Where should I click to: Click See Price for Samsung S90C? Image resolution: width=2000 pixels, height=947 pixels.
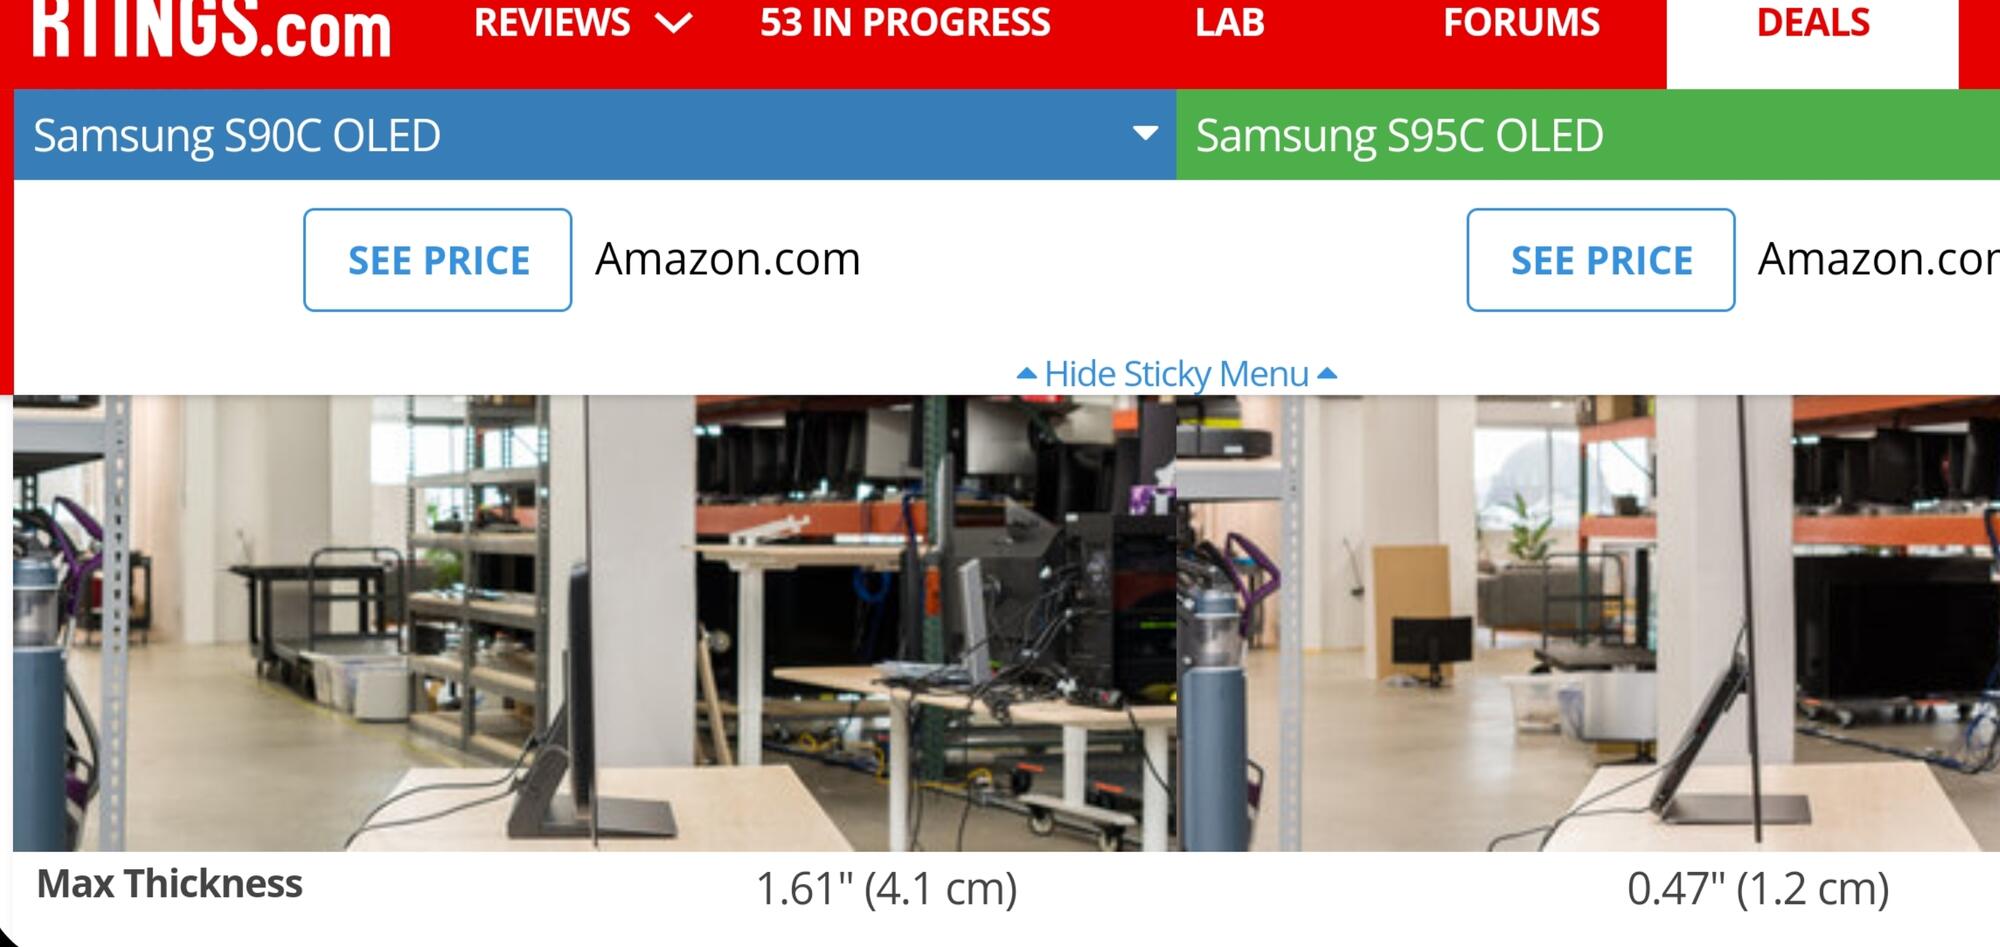[438, 260]
